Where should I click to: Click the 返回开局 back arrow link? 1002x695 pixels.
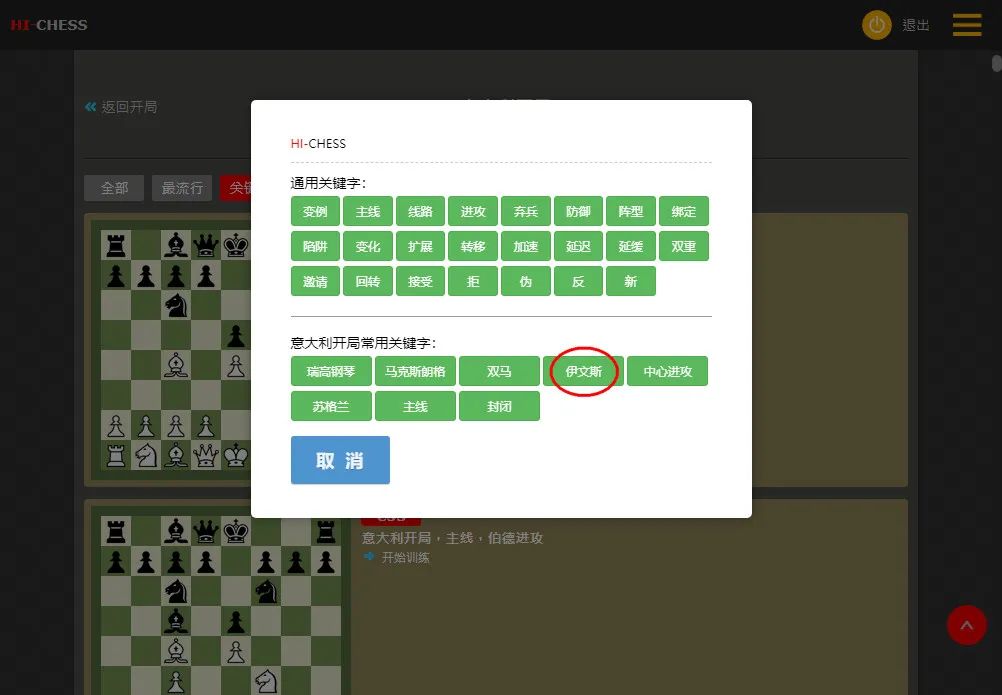[121, 107]
